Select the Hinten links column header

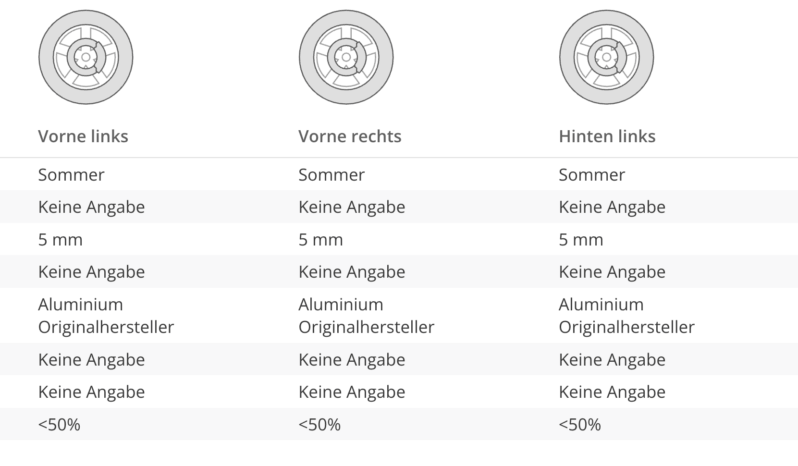point(607,136)
